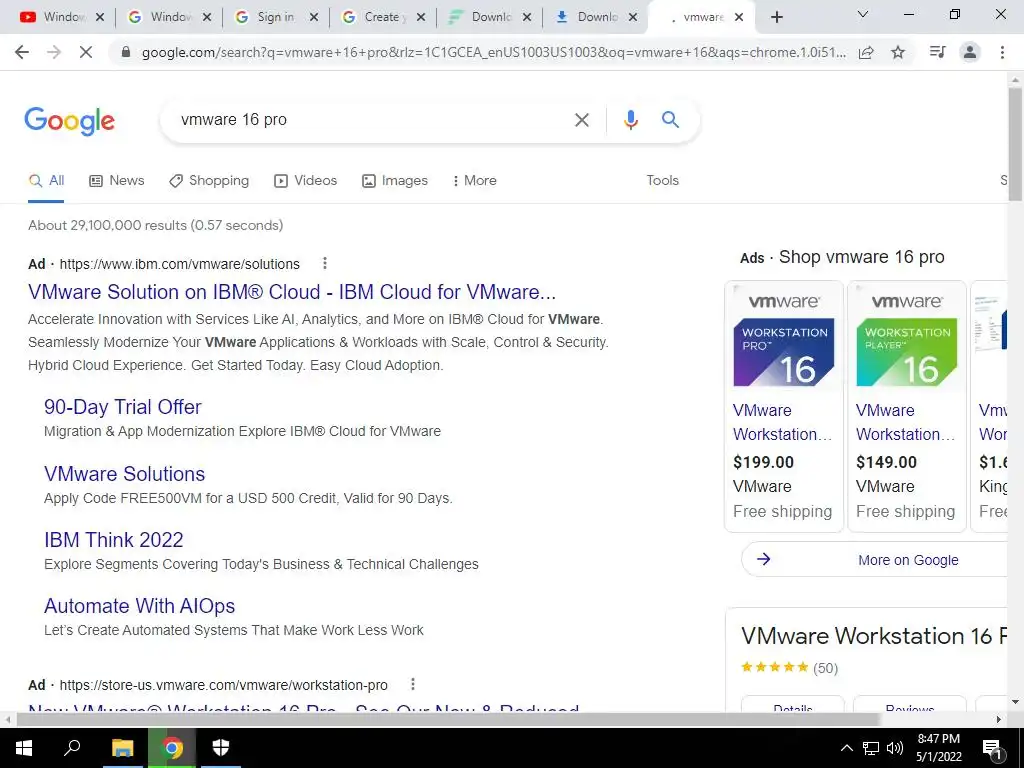Open VMware Solution on IBM Cloud link

point(292,292)
